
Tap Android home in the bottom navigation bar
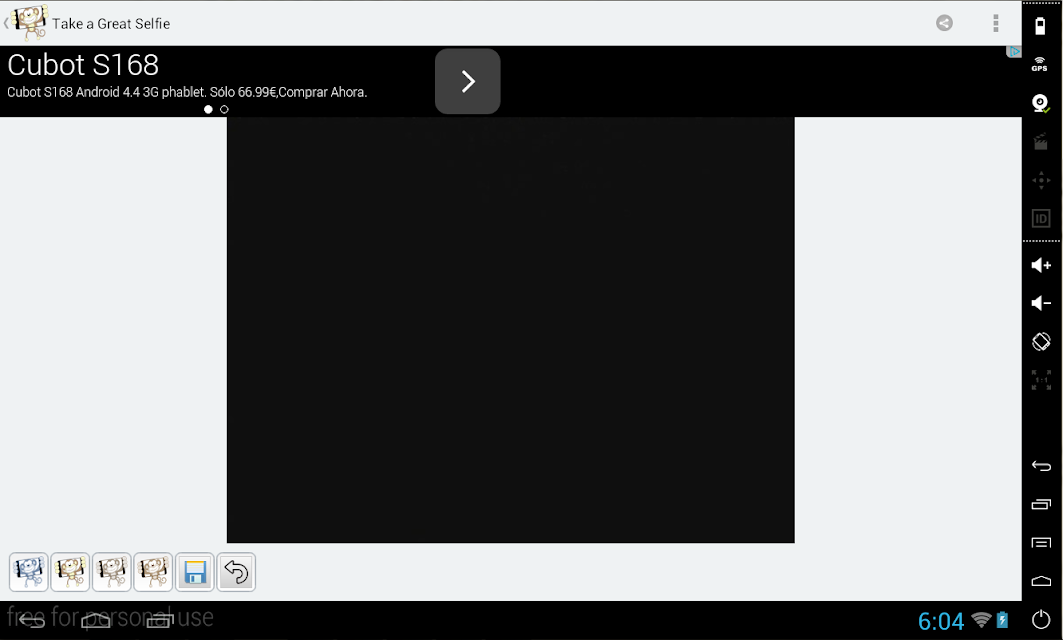coord(96,620)
